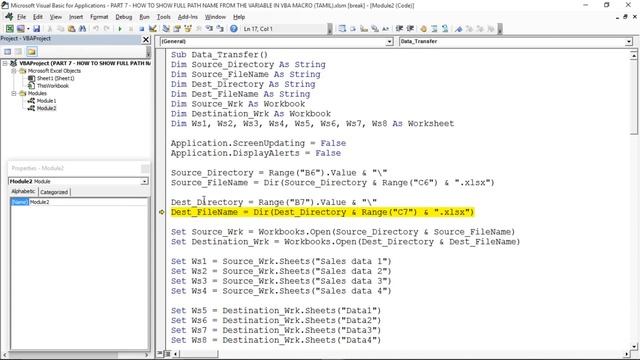
Task: Click List Properties/Methods icon
Action: coord(342,29)
